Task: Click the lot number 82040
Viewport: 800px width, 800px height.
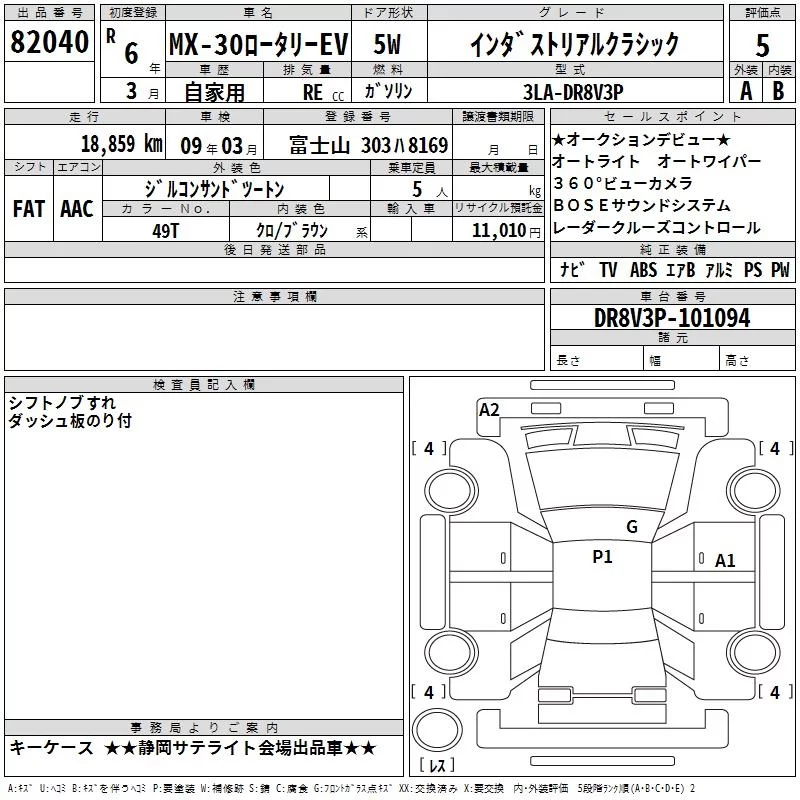Action: 49,42
